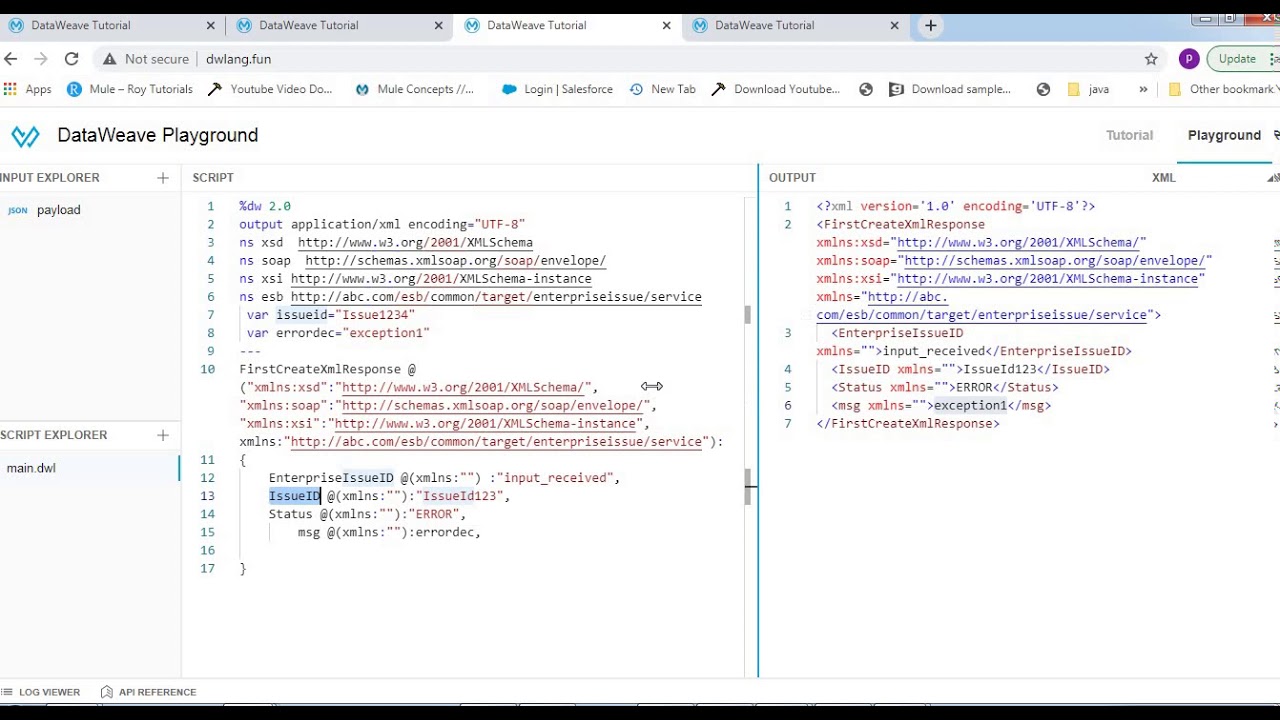Focus the dwlang.fun address bar
The width and height of the screenshot is (1280, 720).
238,59
